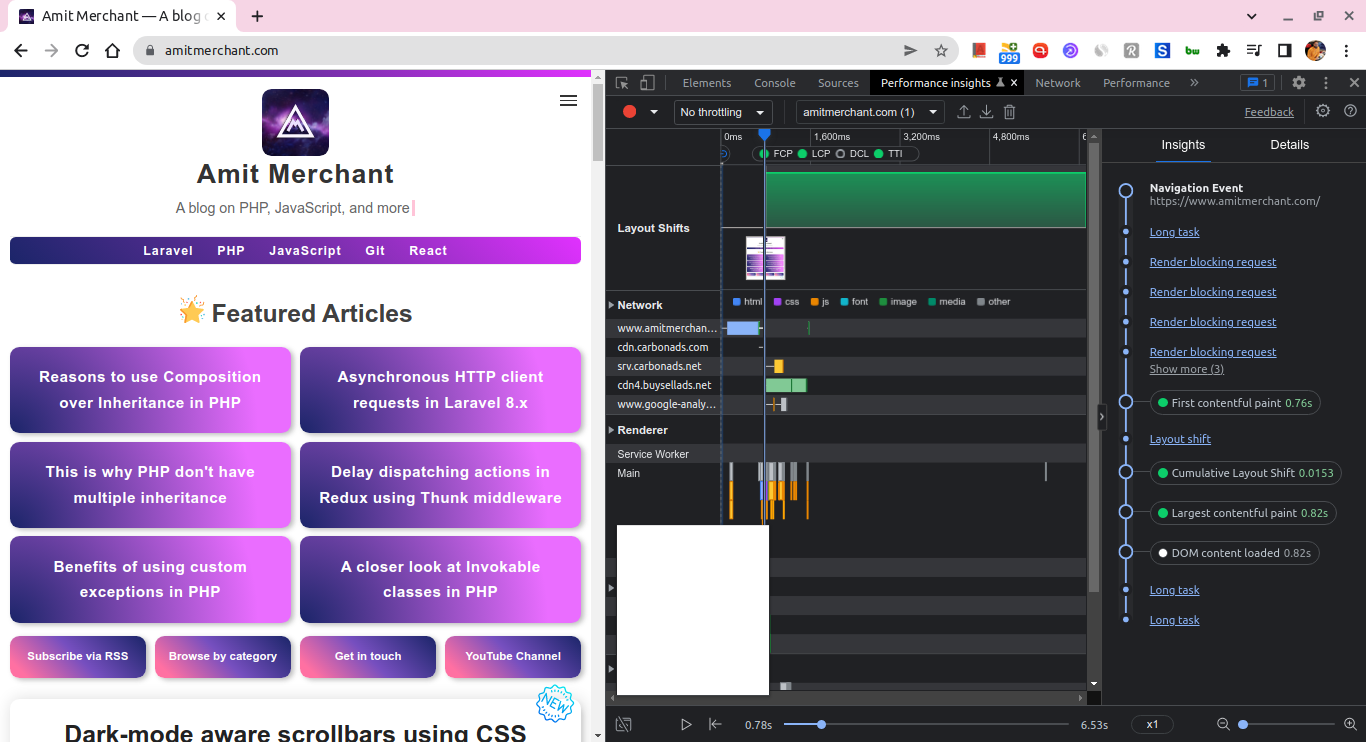Start recording with the red record button
This screenshot has height=742, width=1366.
coord(629,112)
